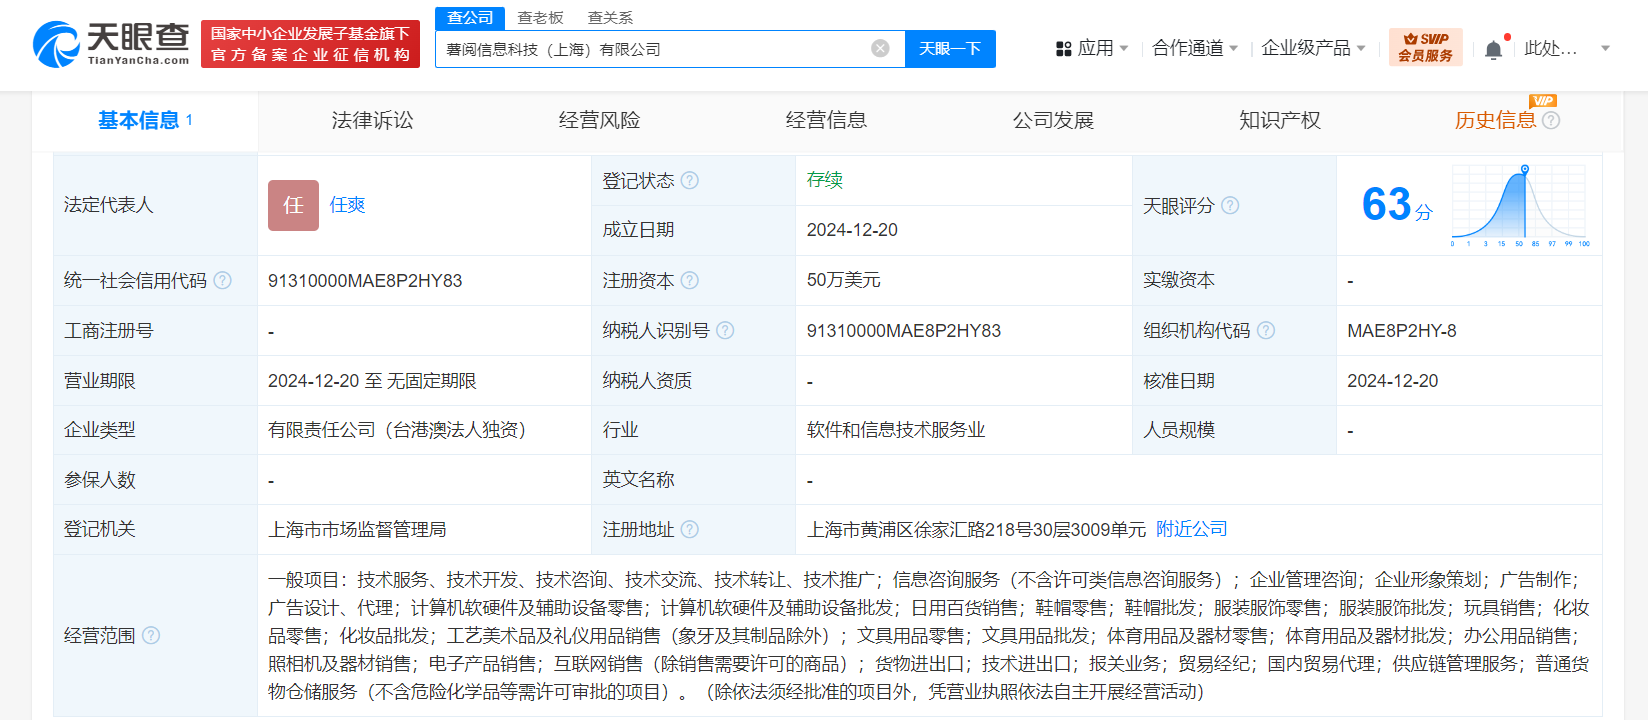Switch to the 法律诉讼 tab
Image resolution: width=1648 pixels, height=720 pixels.
372,121
